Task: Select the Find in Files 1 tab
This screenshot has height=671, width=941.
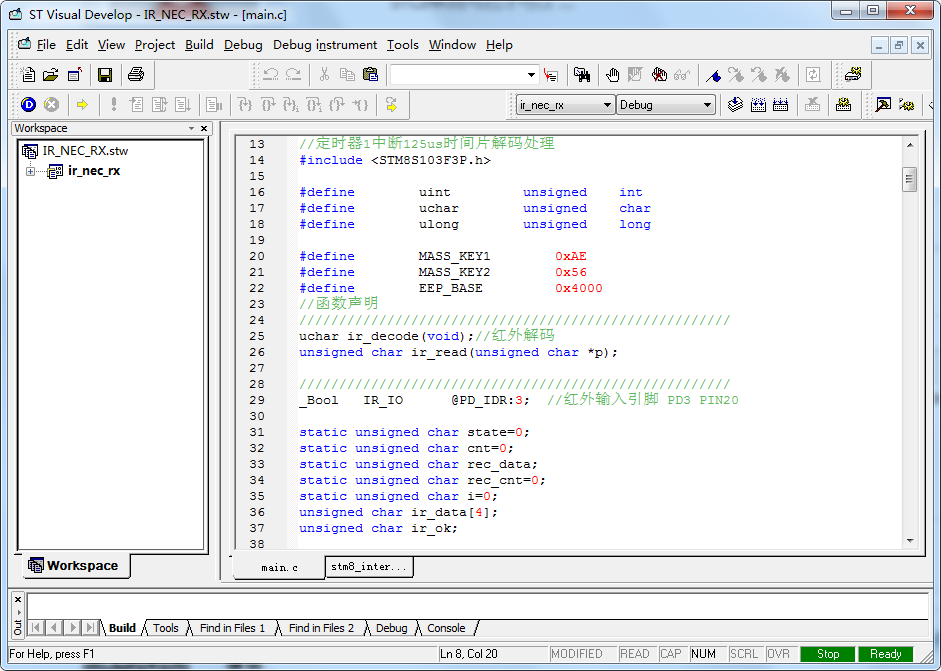Action: click(x=232, y=628)
